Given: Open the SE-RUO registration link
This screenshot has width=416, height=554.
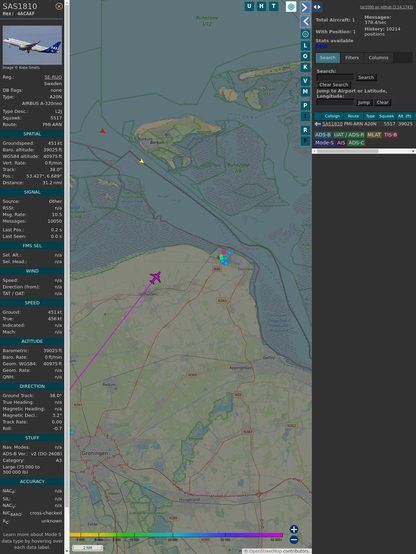Looking at the screenshot, I should (x=53, y=77).
